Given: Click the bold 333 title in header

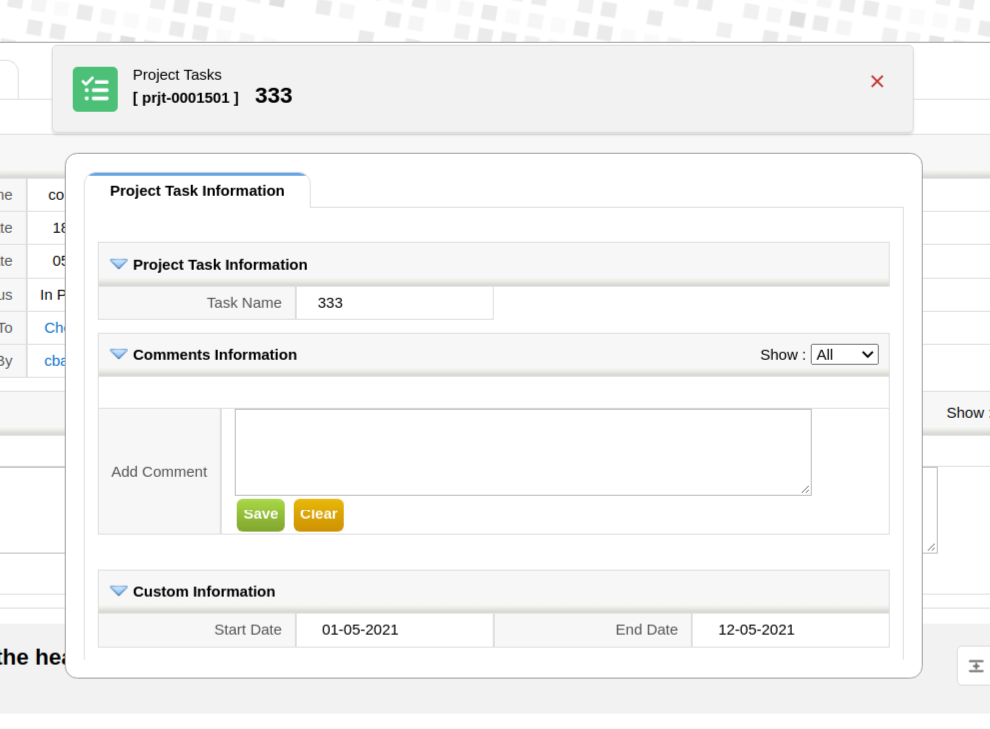Looking at the screenshot, I should [273, 96].
